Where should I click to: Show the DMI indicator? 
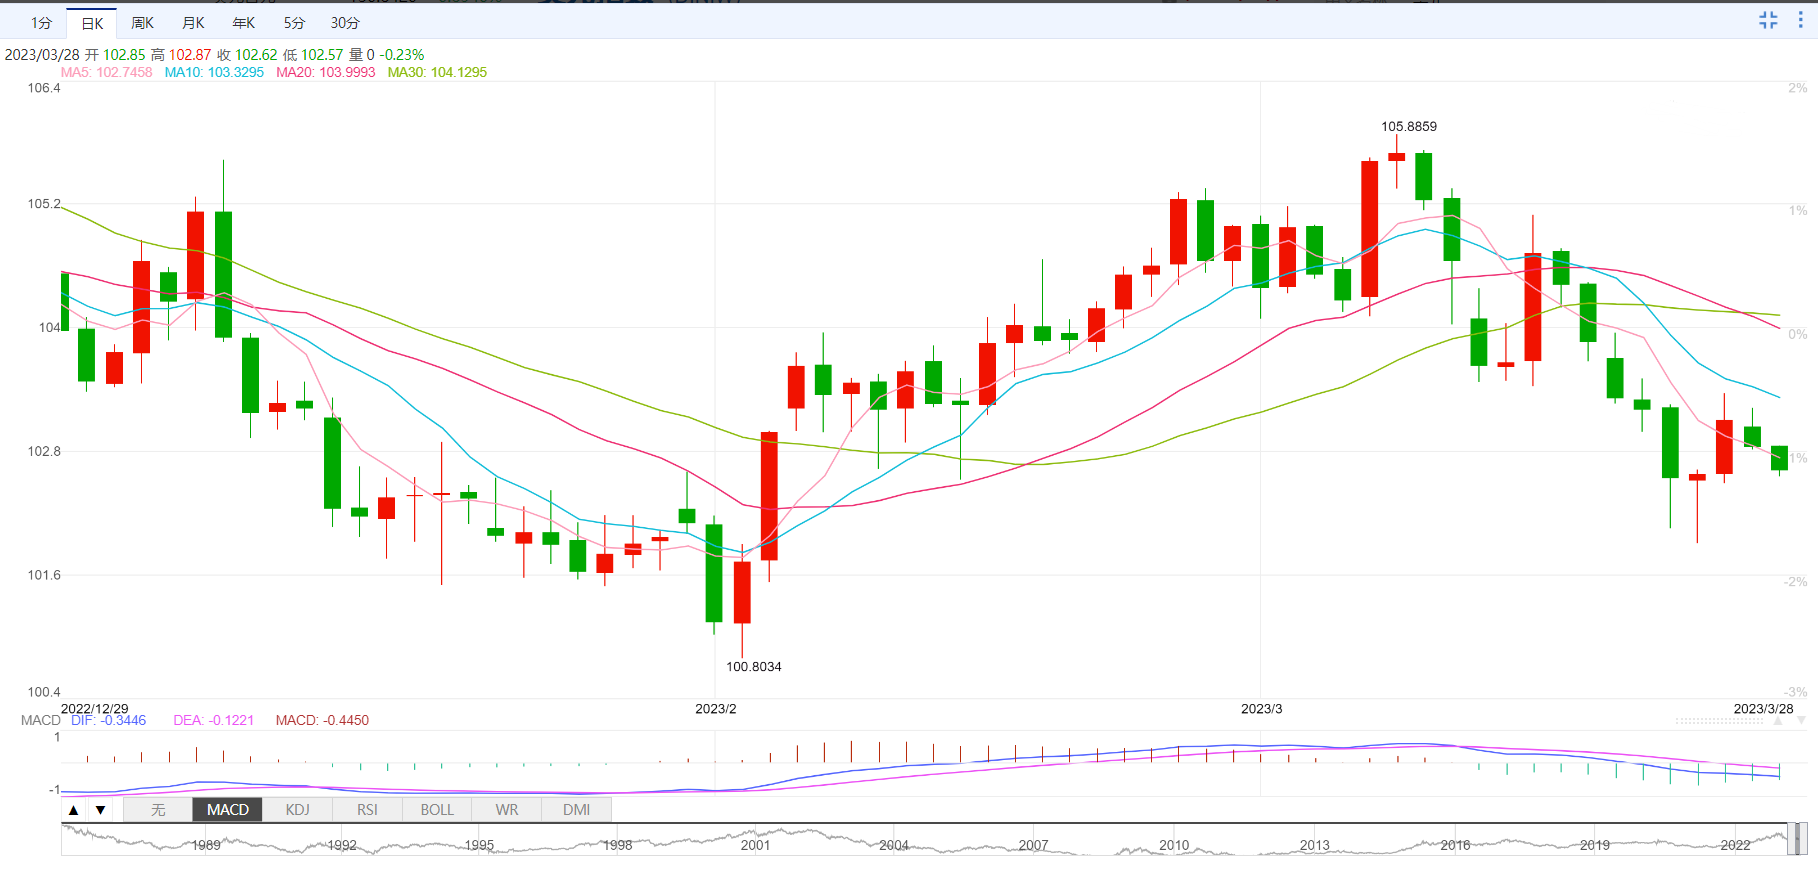(576, 810)
